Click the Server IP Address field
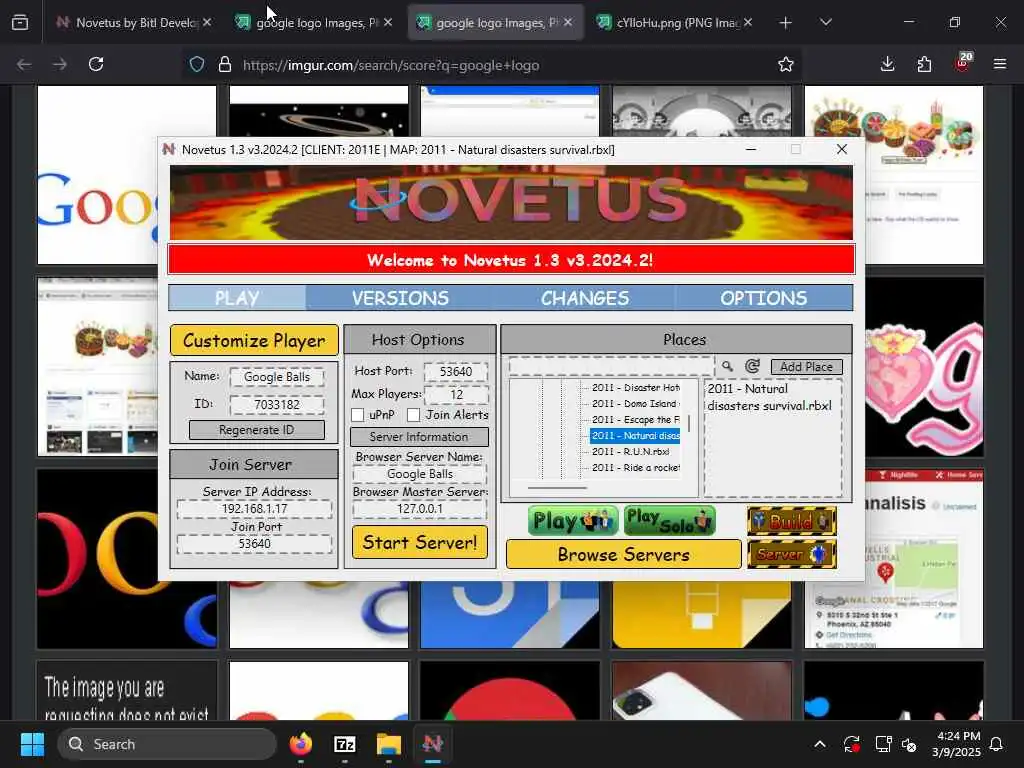 pos(254,508)
